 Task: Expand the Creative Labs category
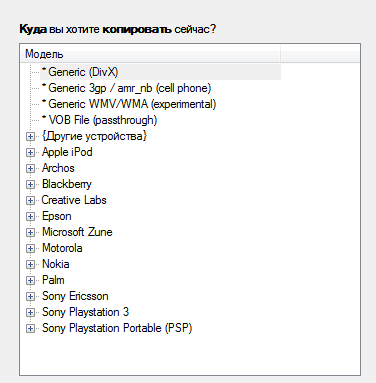tap(30, 200)
